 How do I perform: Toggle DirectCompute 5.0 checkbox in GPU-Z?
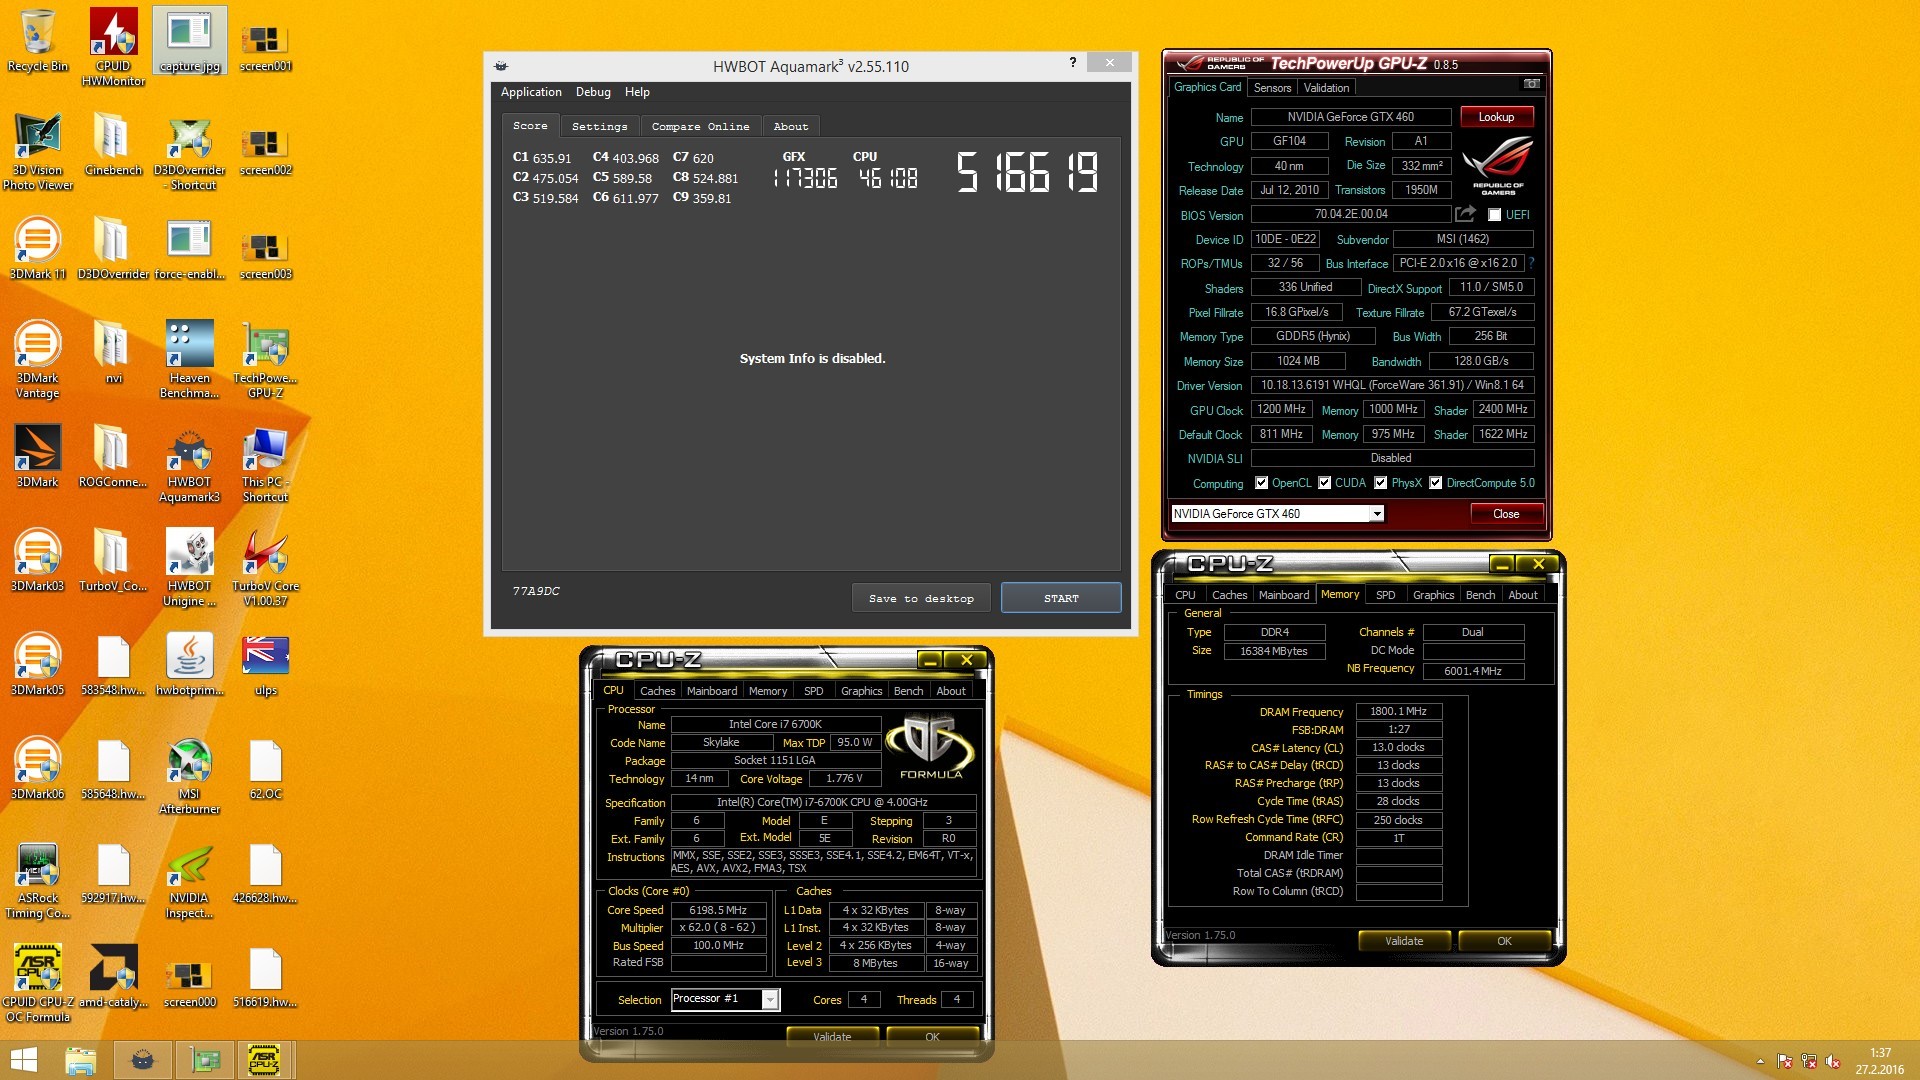[1435, 483]
